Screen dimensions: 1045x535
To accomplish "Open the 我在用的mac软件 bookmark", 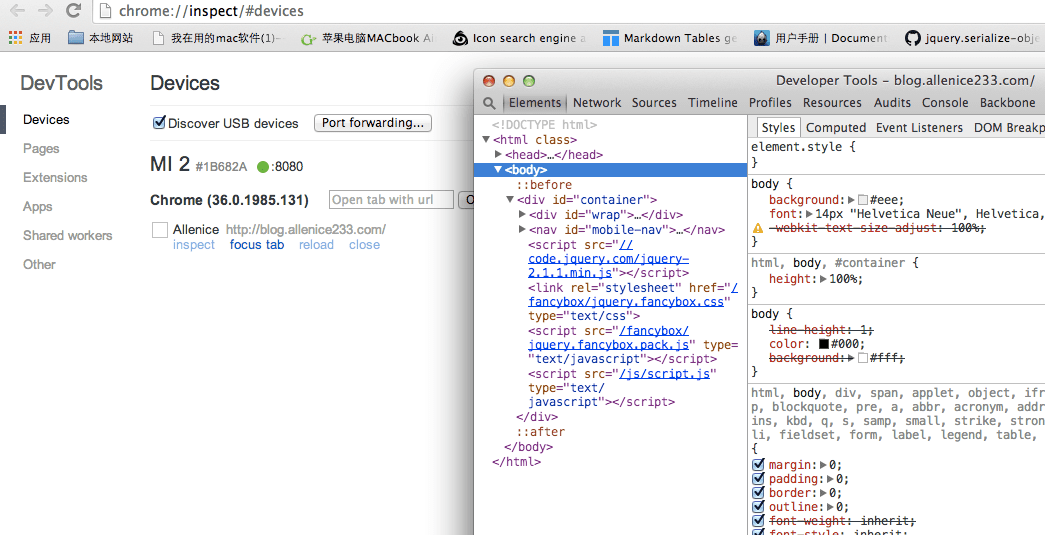I will [x=217, y=38].
